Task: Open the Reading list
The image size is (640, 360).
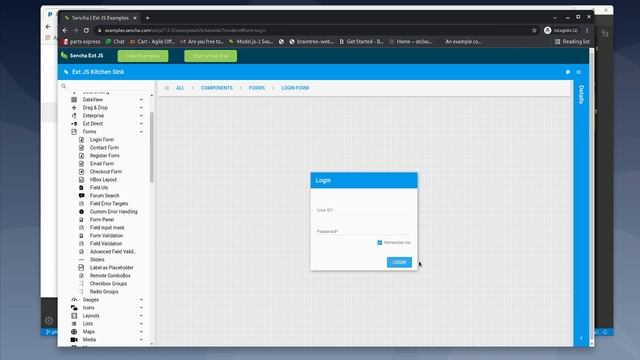Action: (572, 42)
